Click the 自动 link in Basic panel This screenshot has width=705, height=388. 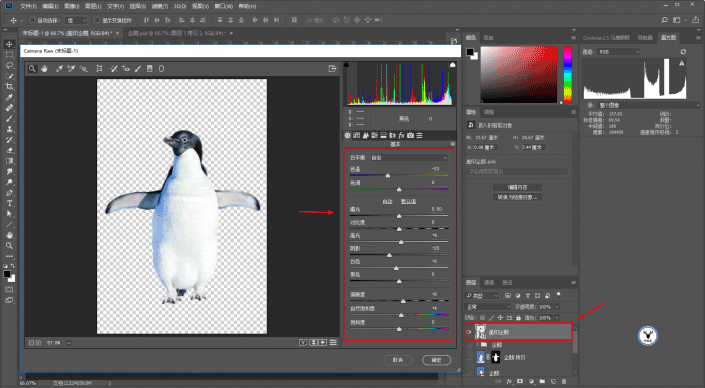coord(388,202)
